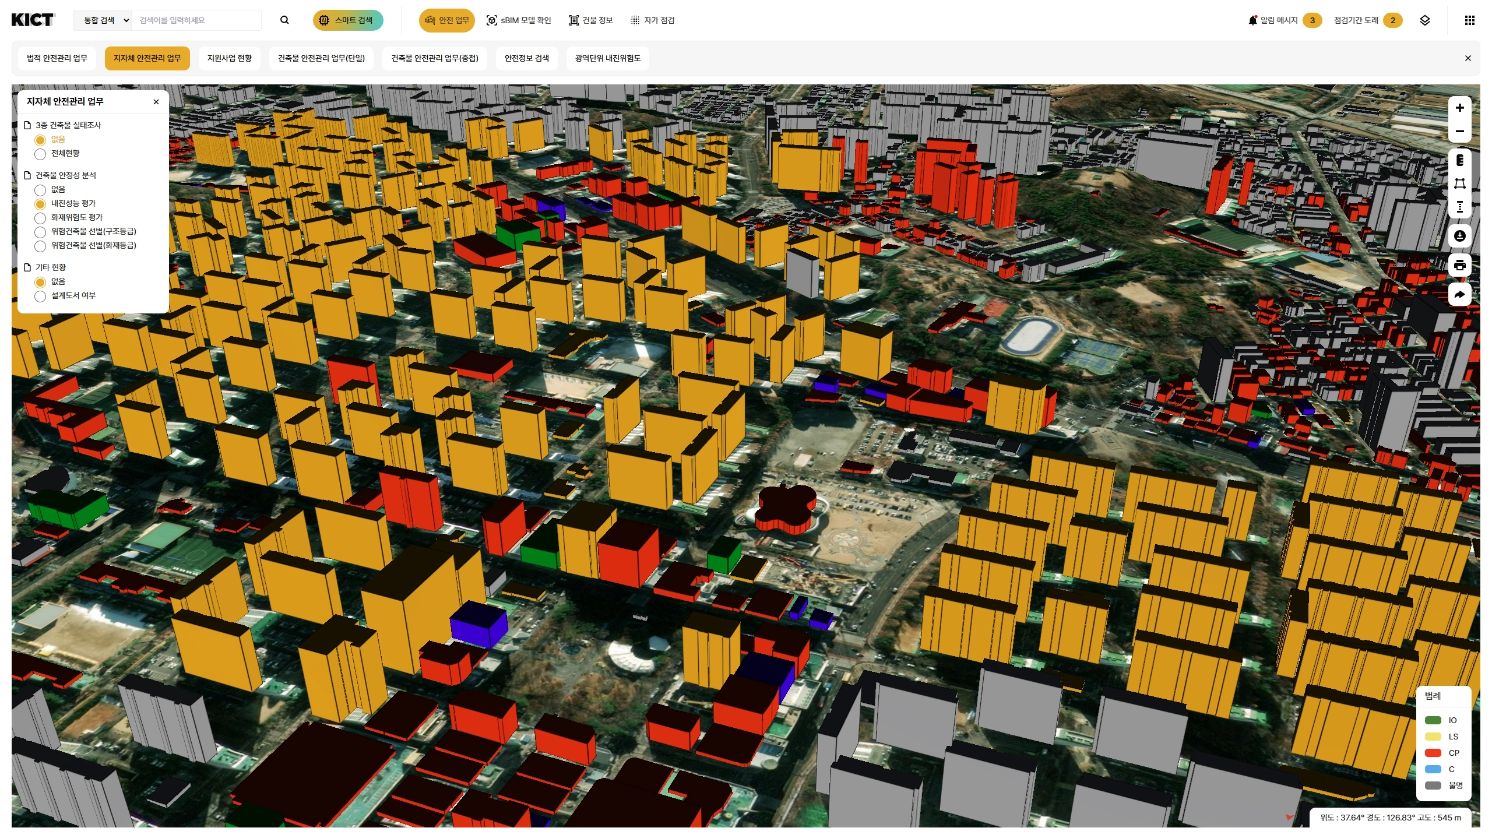The image size is (1492, 839).
Task: Click the zoom in plus button
Action: 1460,108
